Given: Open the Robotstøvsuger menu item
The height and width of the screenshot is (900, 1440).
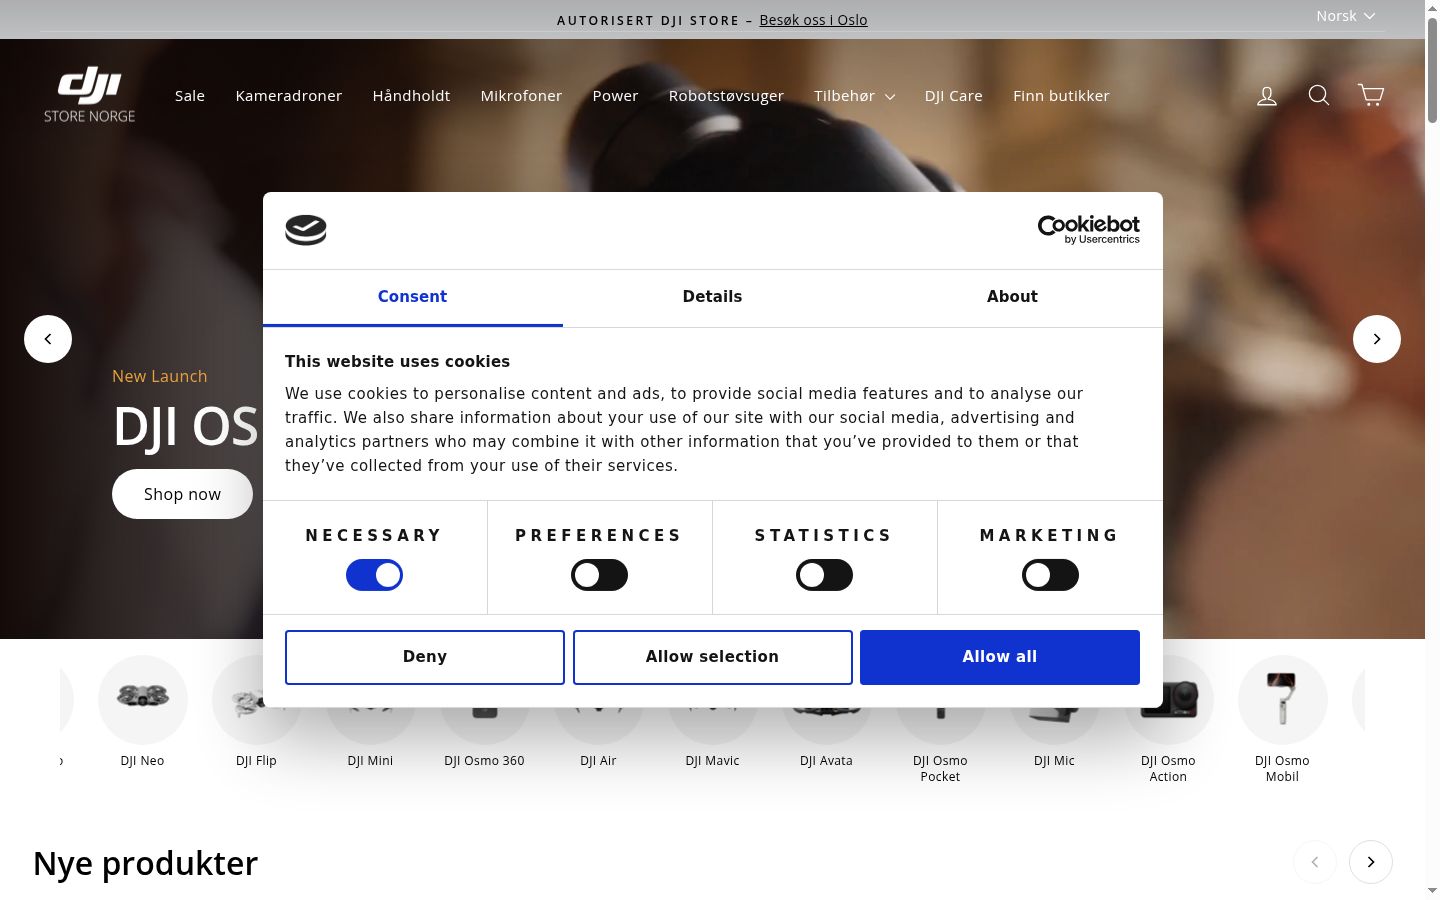Looking at the screenshot, I should pyautogui.click(x=726, y=96).
